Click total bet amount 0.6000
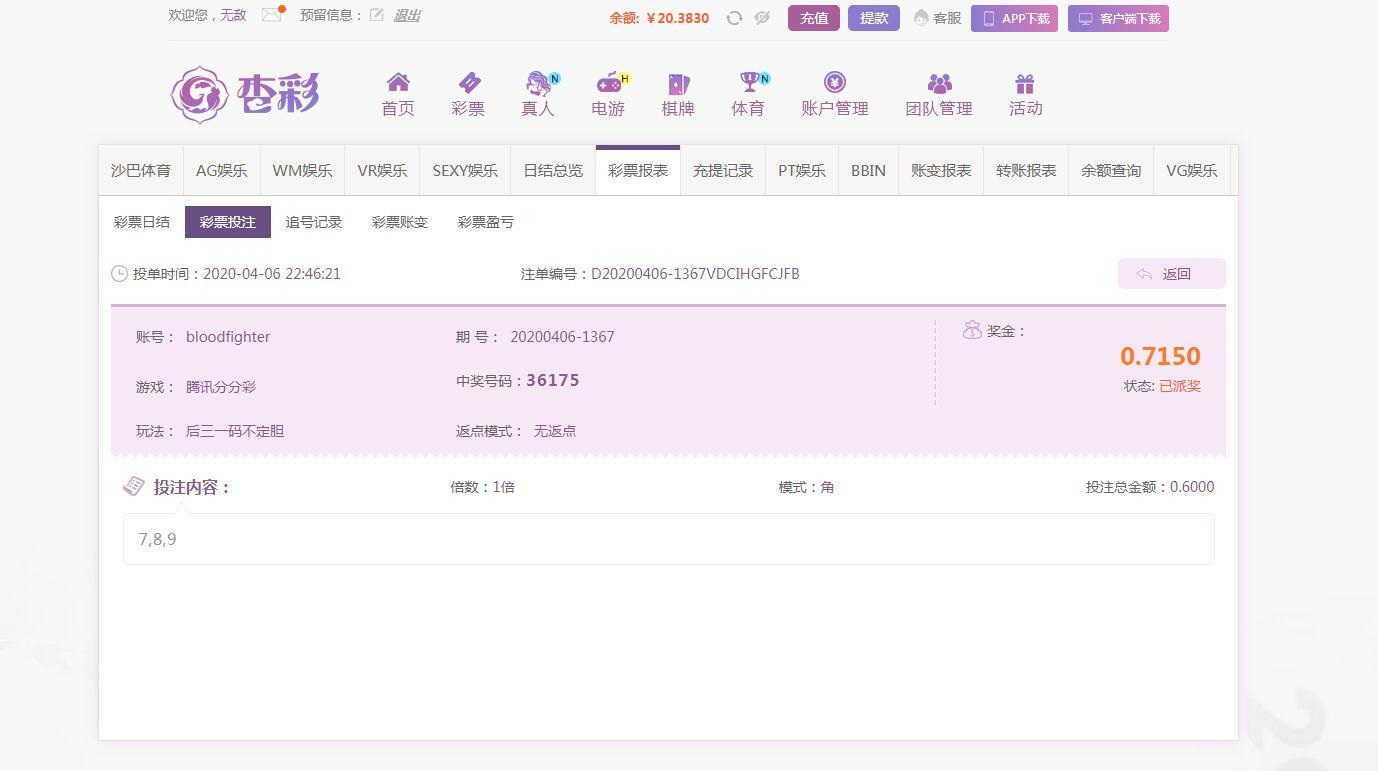This screenshot has width=1378, height=771. 1192,487
